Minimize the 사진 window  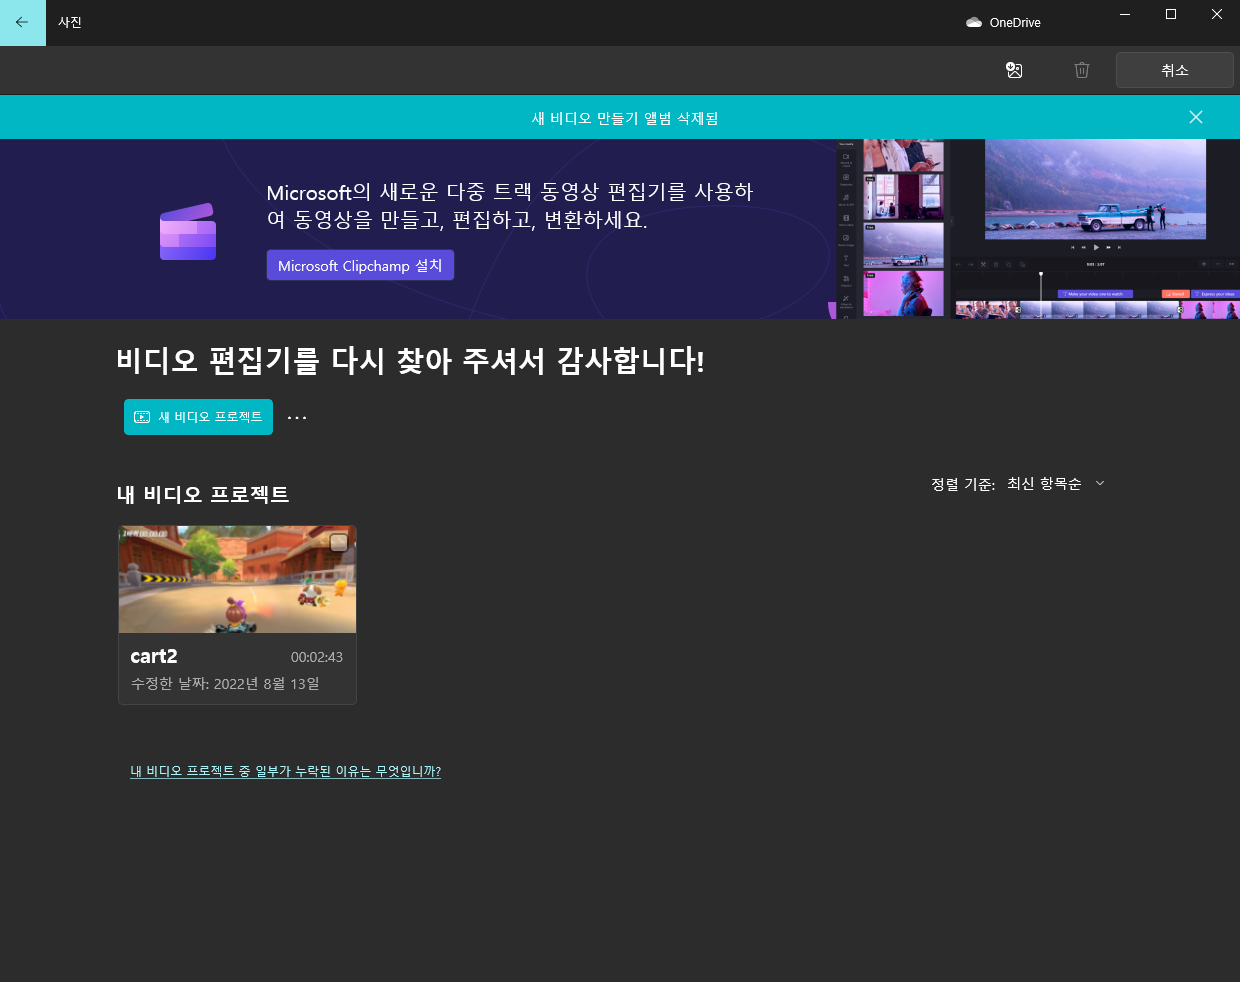pos(1125,14)
